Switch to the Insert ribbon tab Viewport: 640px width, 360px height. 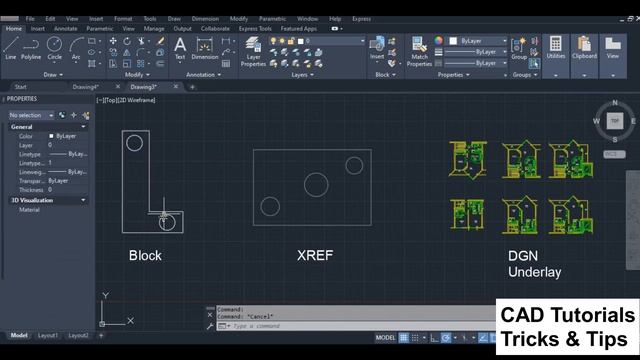tap(38, 29)
